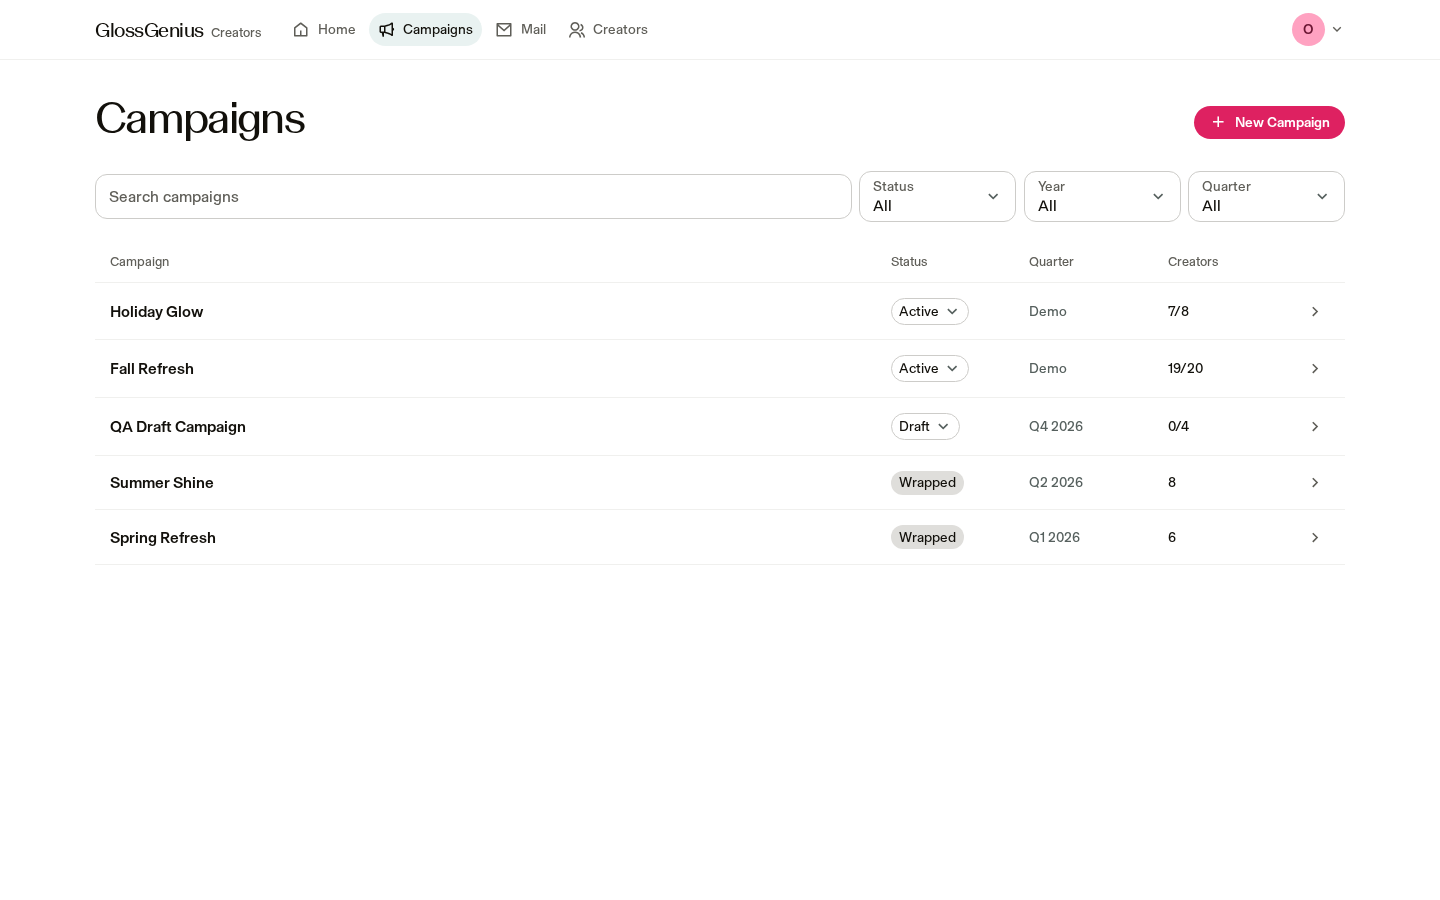Click QA Draft Campaign row chevron

click(x=1315, y=427)
